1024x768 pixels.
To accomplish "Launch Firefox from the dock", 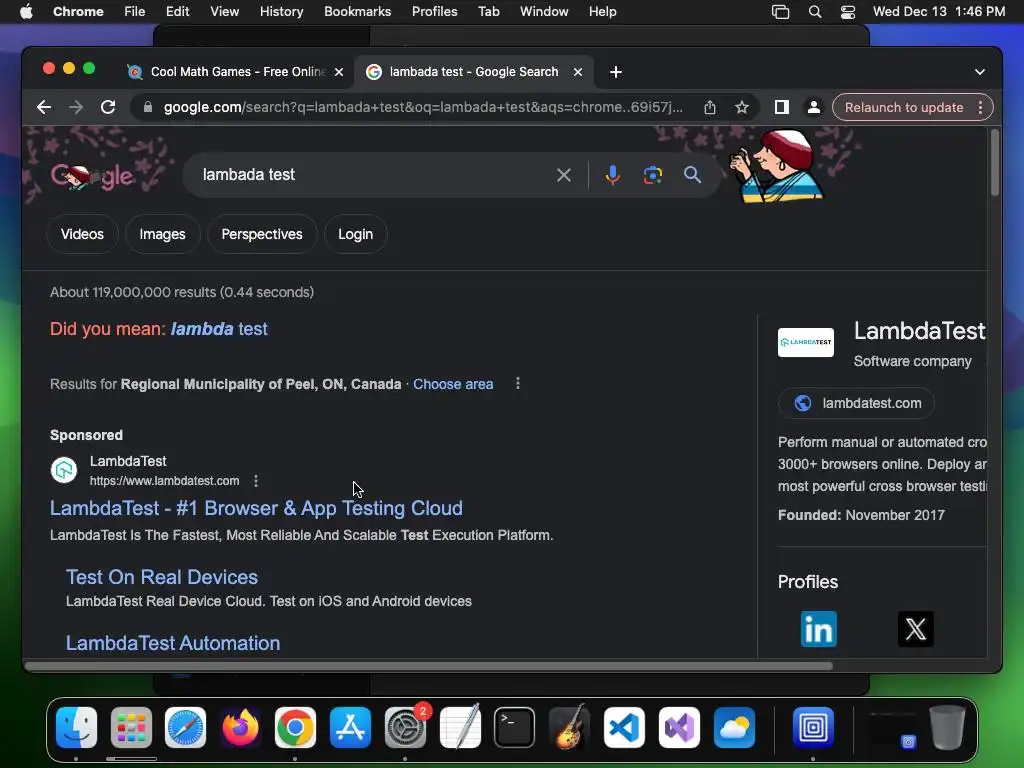I will [x=240, y=727].
